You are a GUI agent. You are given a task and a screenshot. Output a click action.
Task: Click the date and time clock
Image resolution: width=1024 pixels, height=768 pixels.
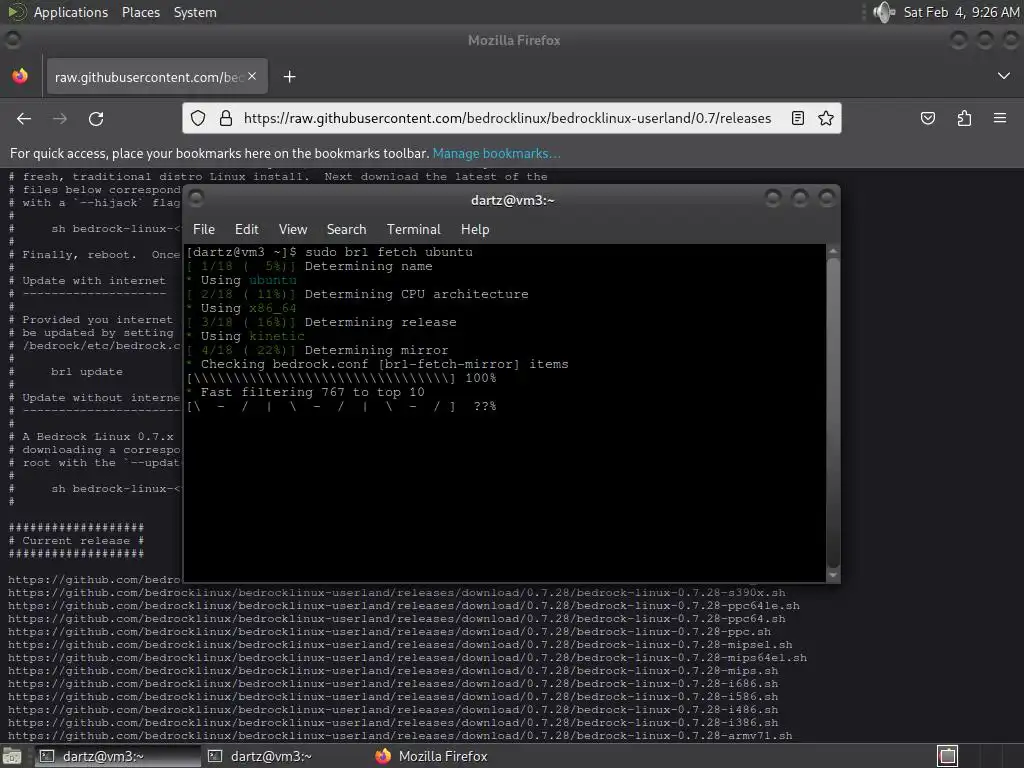pyautogui.click(x=961, y=12)
